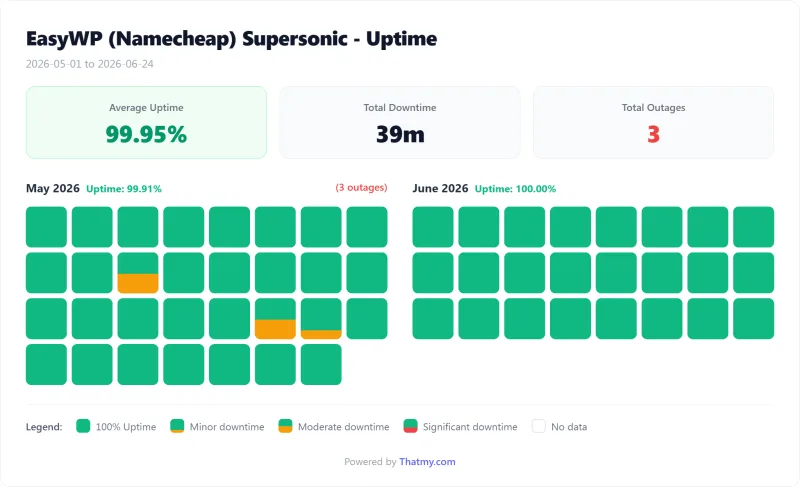Click the 'Uptime: 100.00%' June label
800x487 pixels.
(515, 189)
